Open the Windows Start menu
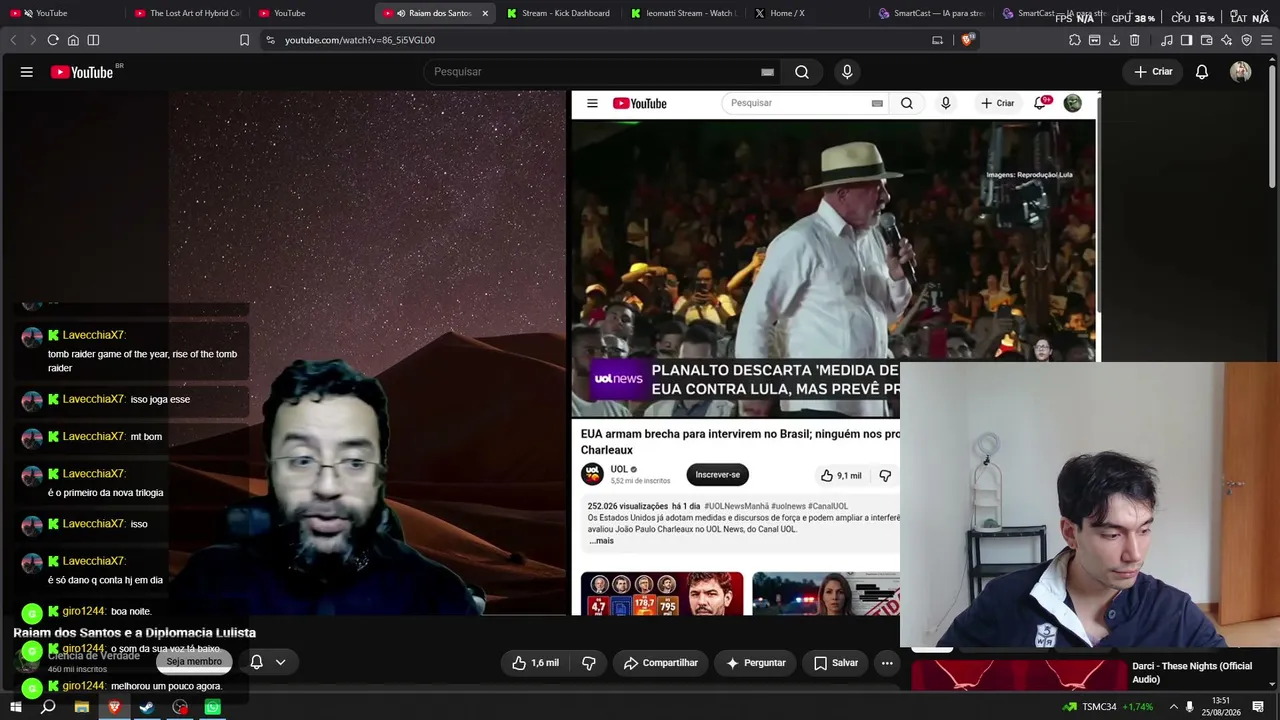Viewport: 1280px width, 720px height. tap(15, 707)
